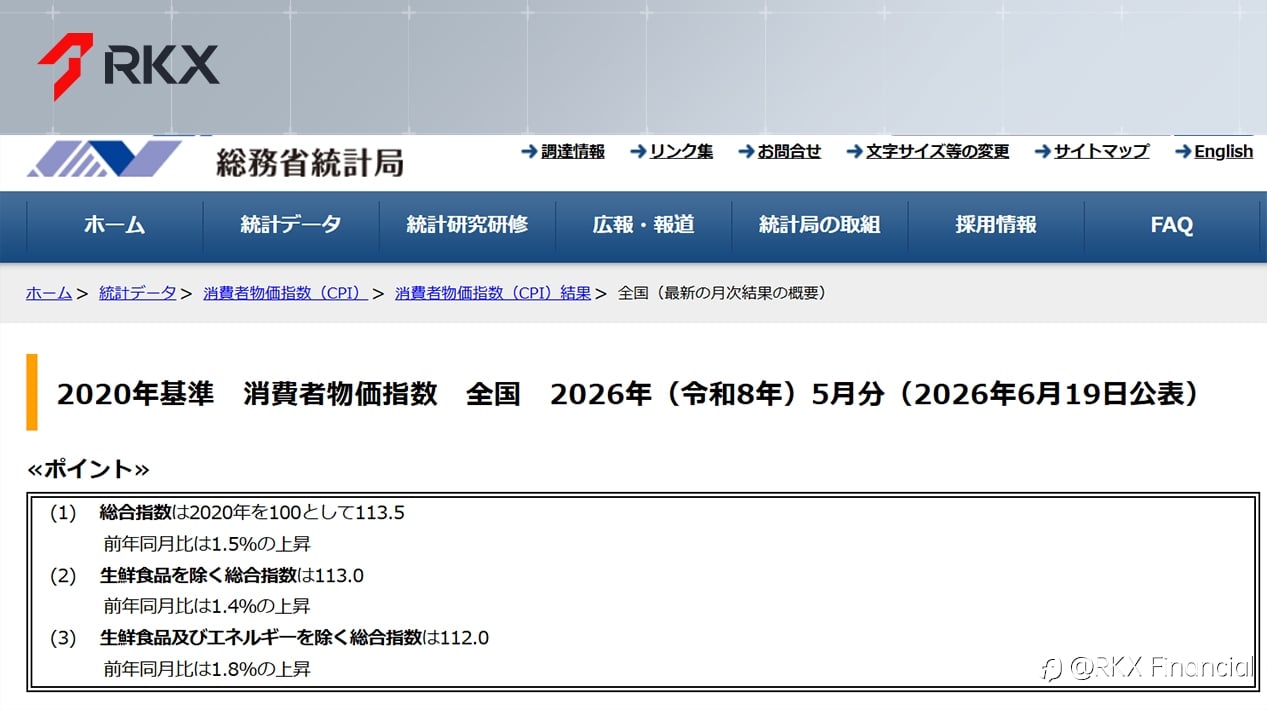Go to ホーム in the navigation bar
Screen dimensions: 1267x710
[x=115, y=225]
